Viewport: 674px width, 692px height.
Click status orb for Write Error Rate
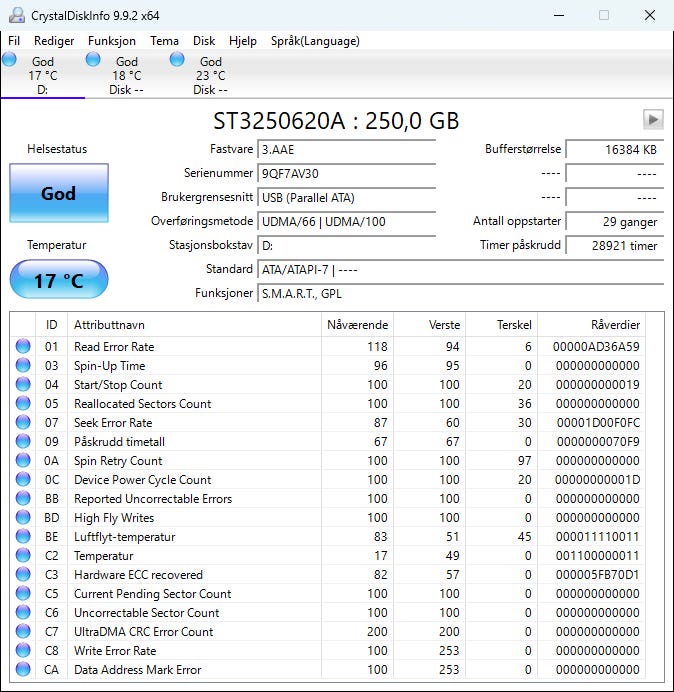click(23, 650)
